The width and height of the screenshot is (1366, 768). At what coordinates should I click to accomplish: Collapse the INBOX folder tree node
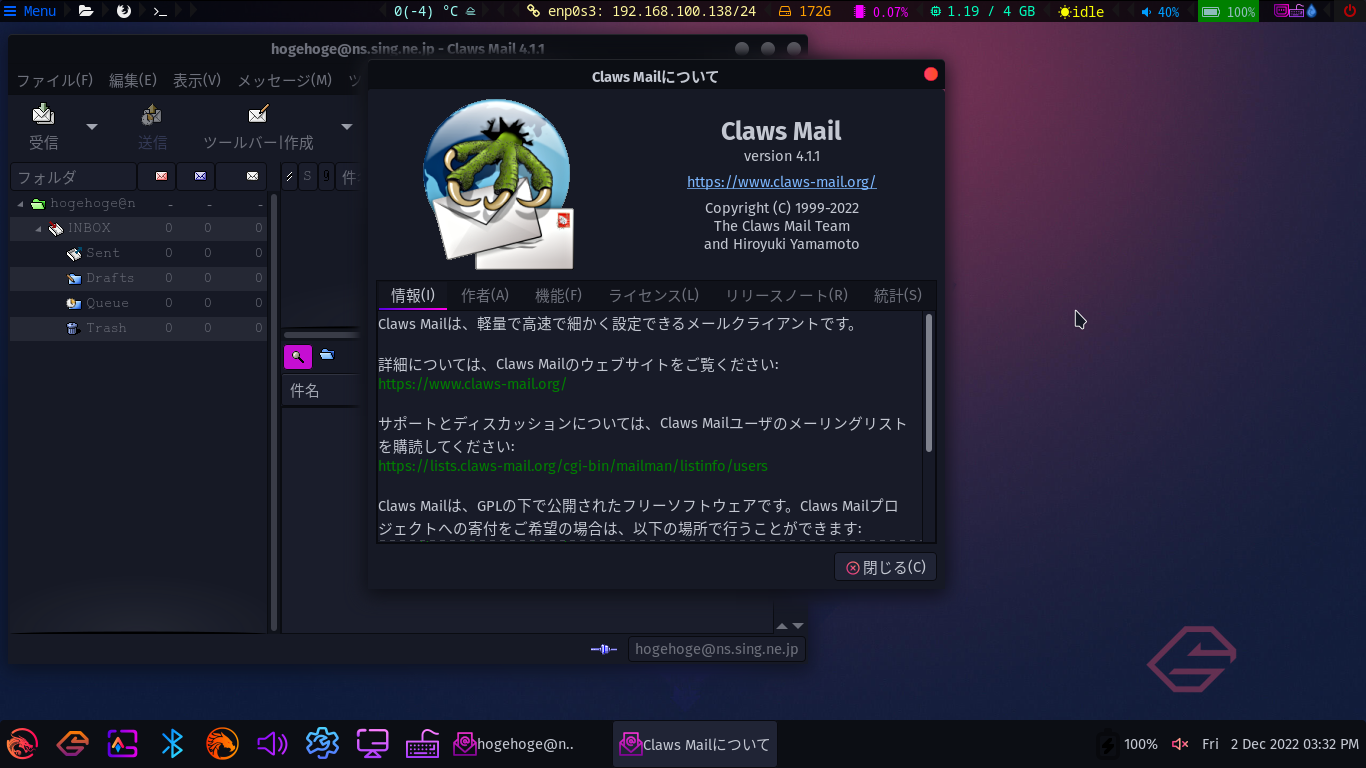click(38, 229)
